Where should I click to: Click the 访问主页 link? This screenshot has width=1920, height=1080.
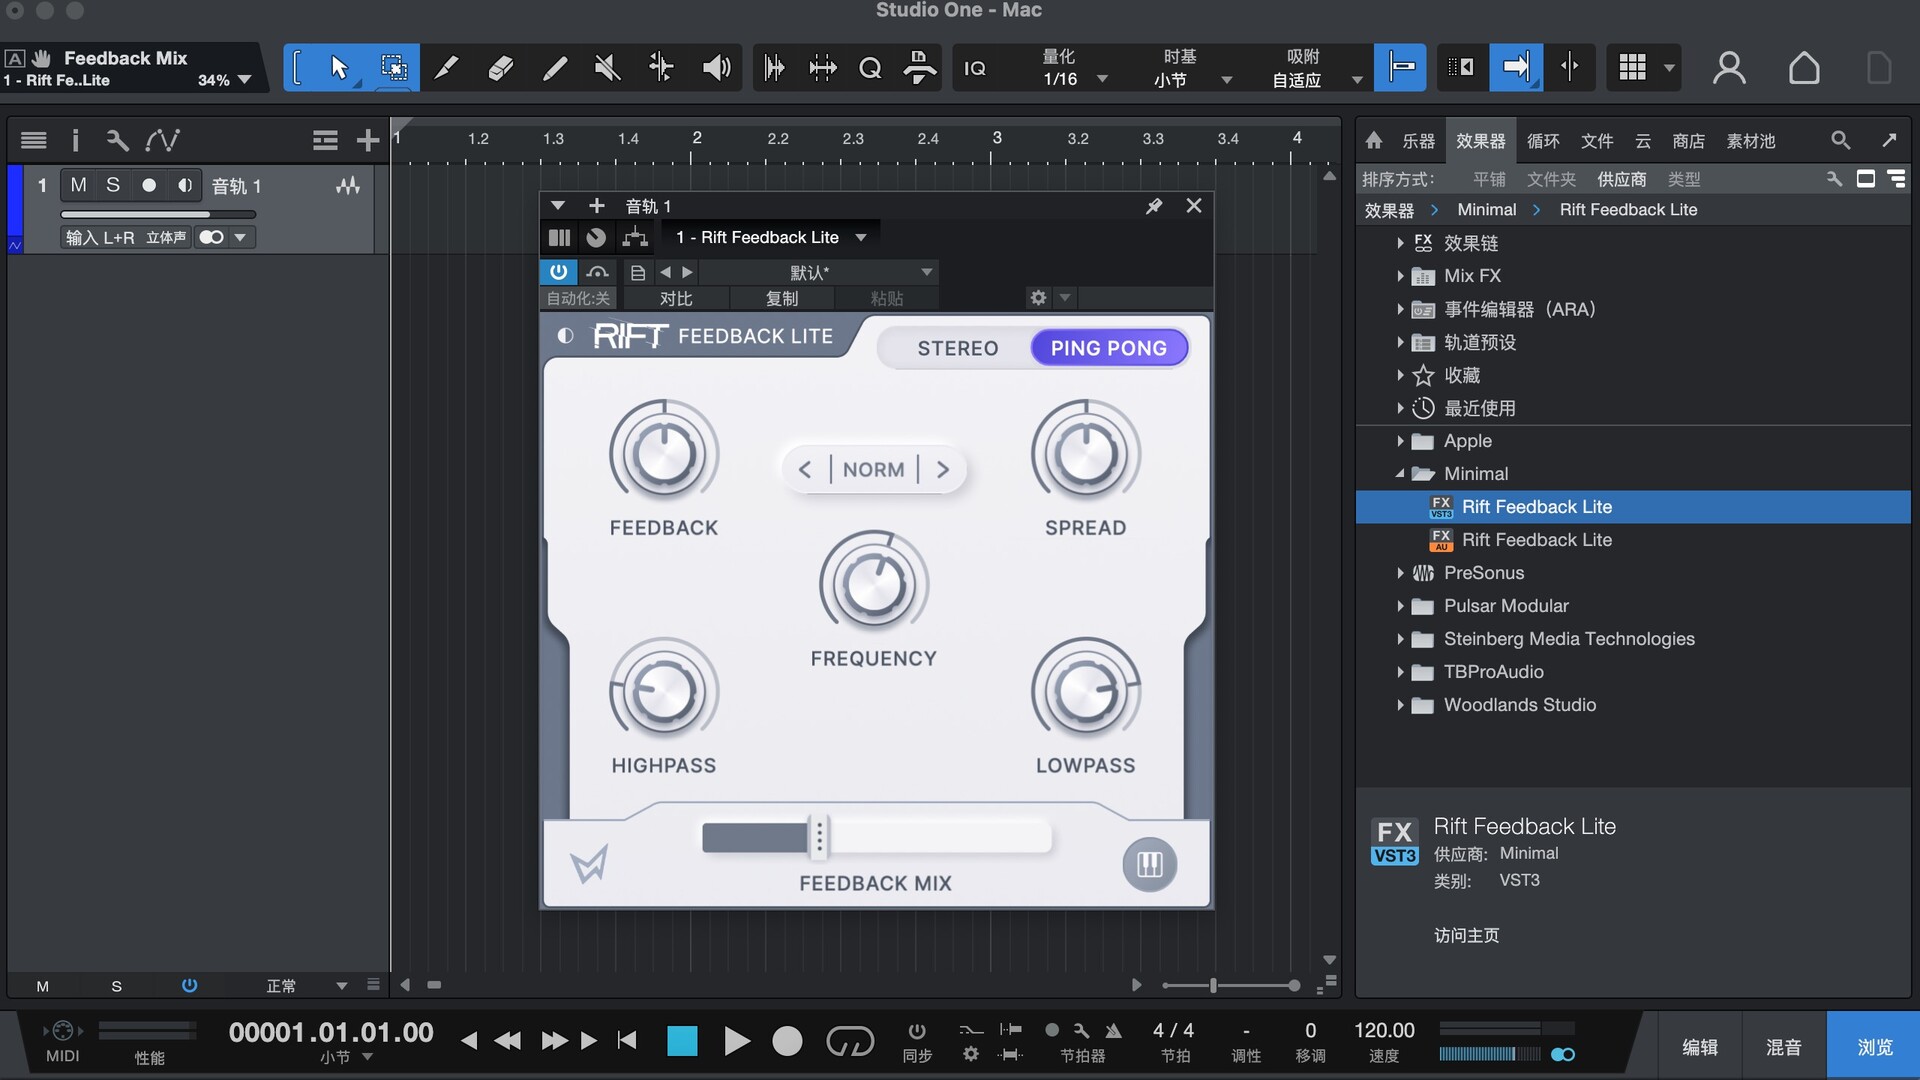pos(1466,935)
